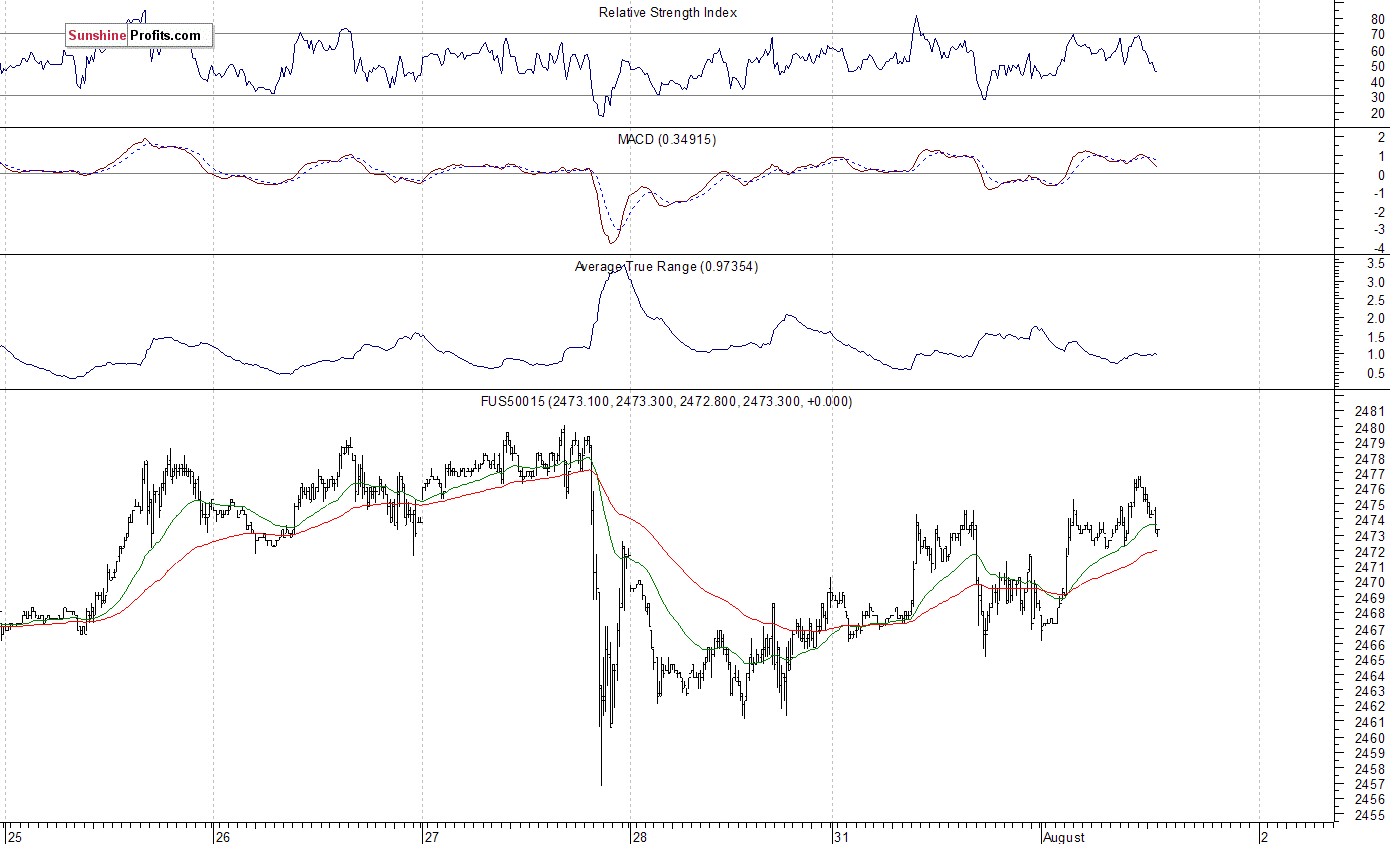Click price level 2473 on the price axis
Viewport: 1390px width, 844px height.
pos(1371,536)
